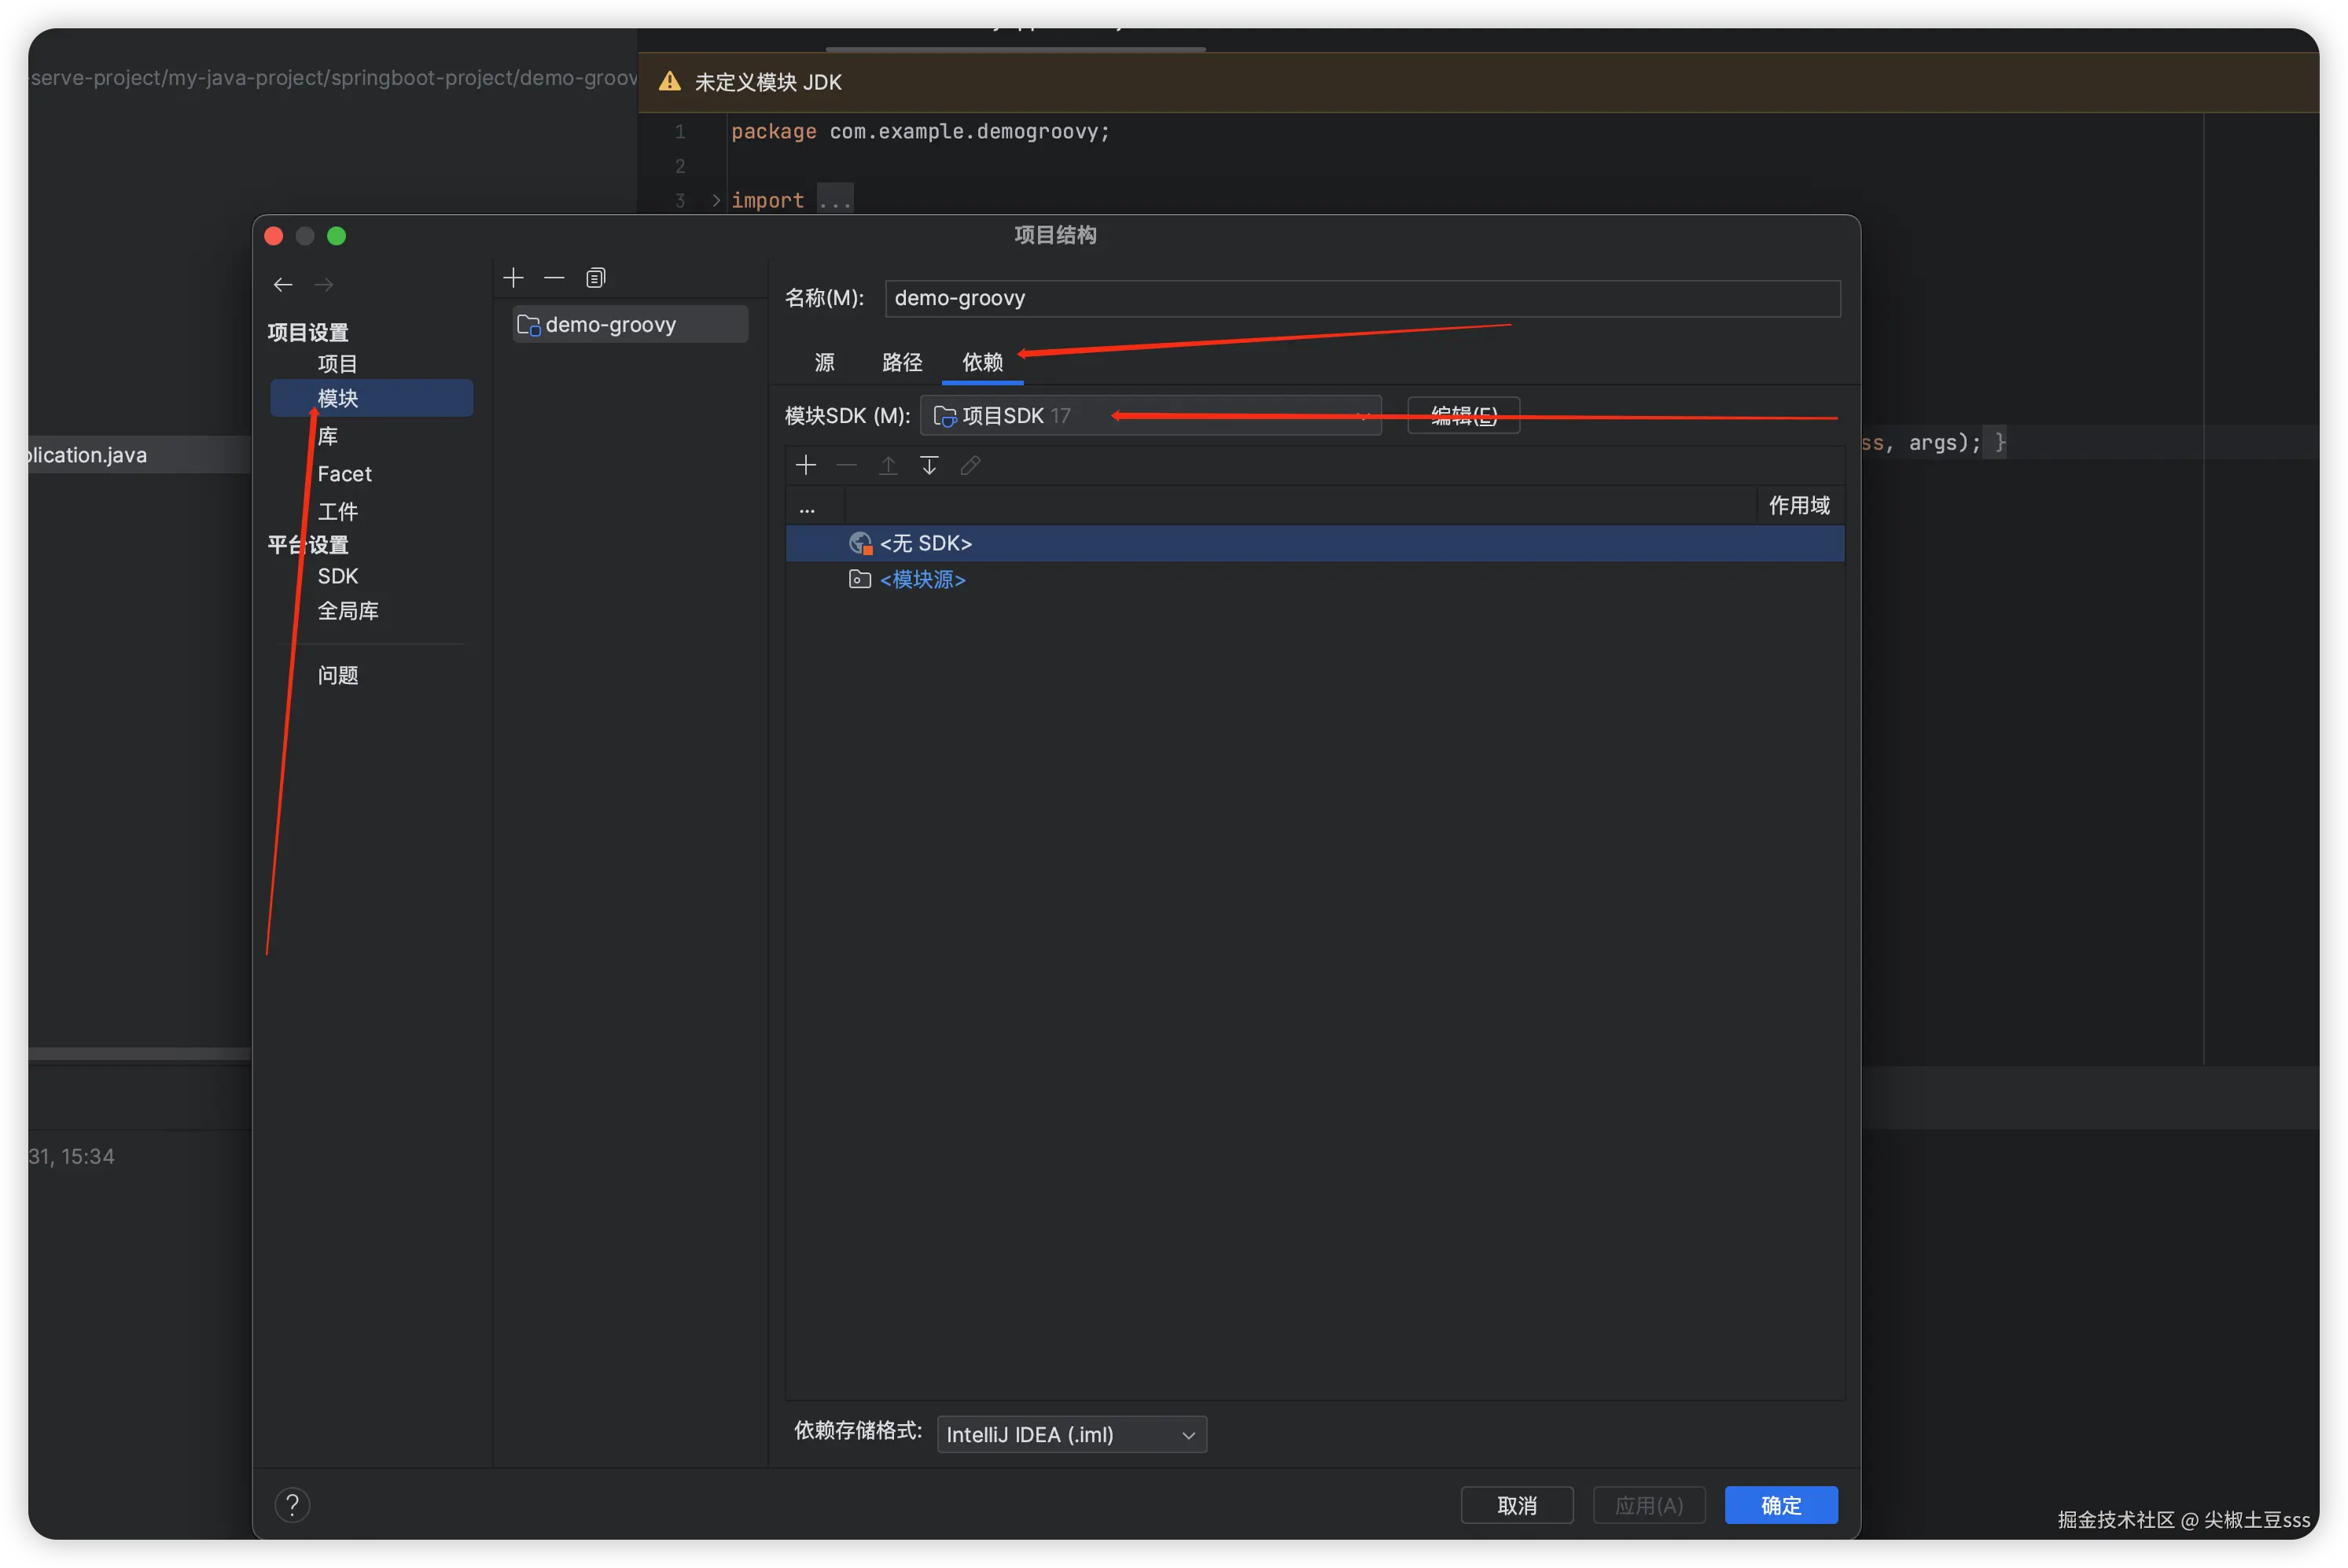Click the help question mark icon
Viewport: 2348px width, 1568px height.
[292, 1505]
